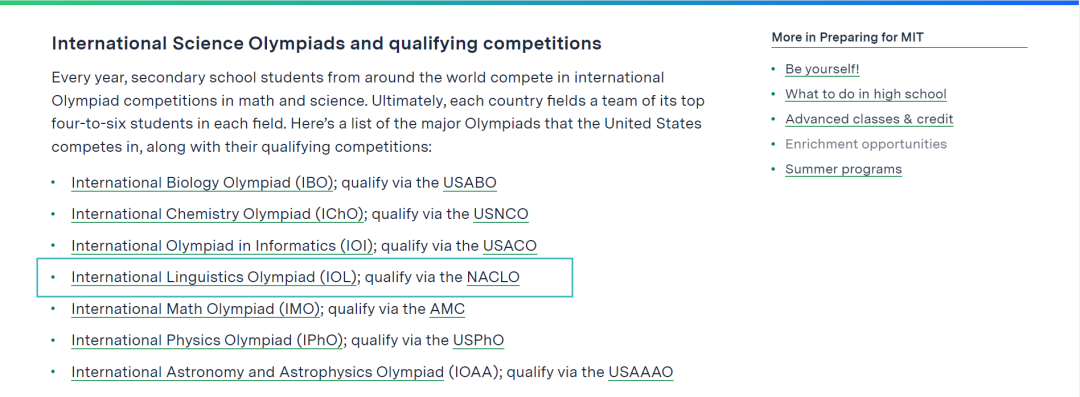Follow the USNCO link
1080x397 pixels.
[x=501, y=214]
